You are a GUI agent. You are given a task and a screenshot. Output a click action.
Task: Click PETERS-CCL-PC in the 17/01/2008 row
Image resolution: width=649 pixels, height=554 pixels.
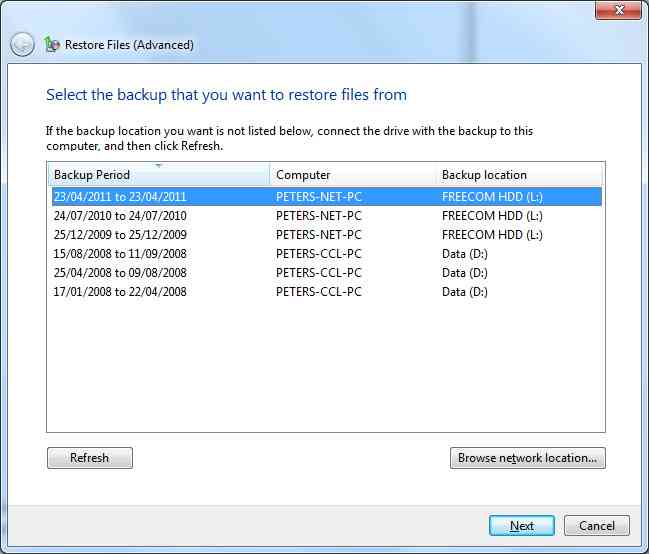pos(319,292)
